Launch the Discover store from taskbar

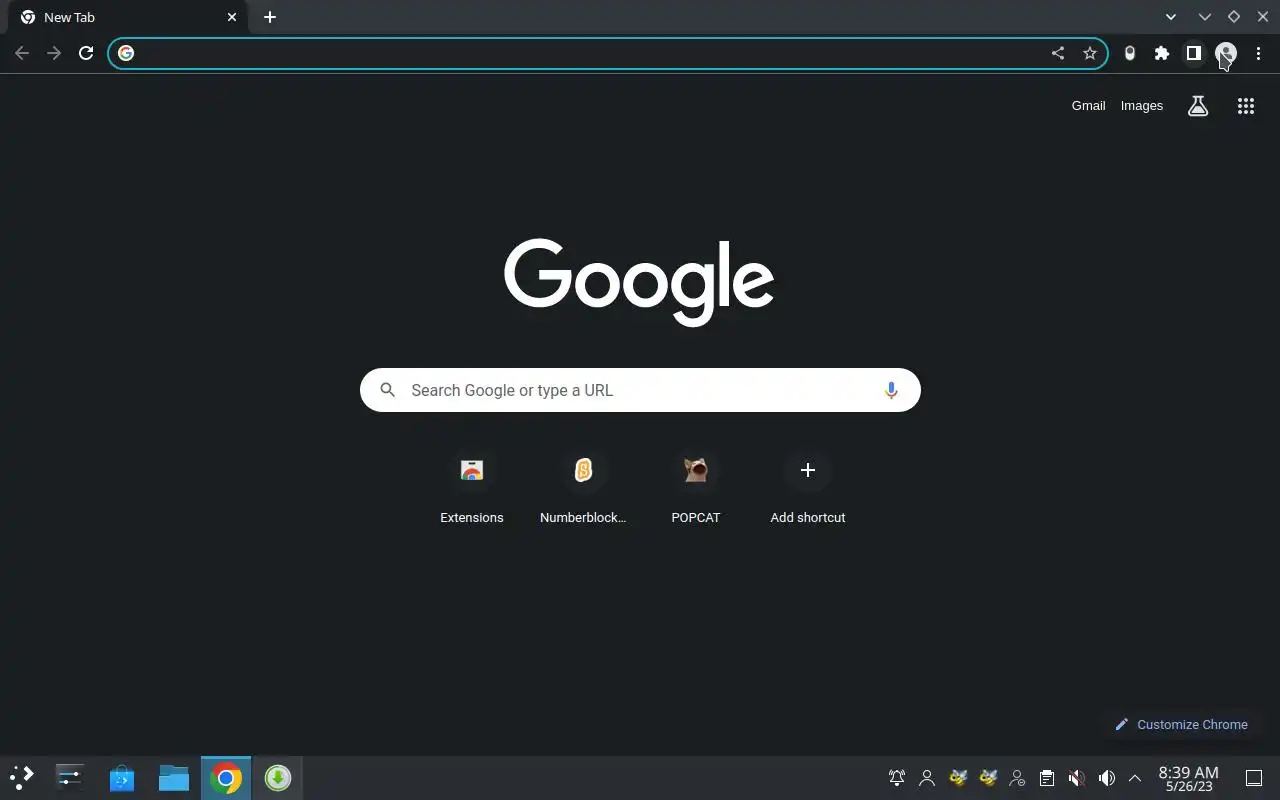(122, 778)
